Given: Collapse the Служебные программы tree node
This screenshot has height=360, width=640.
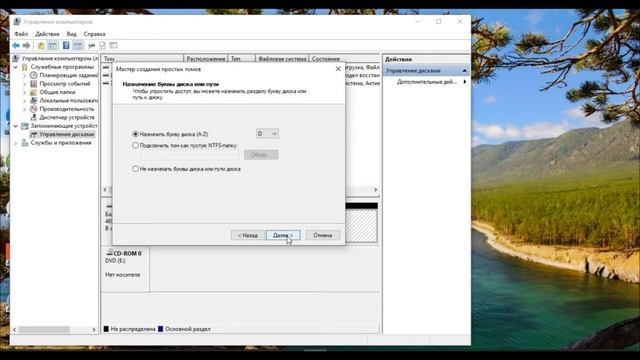Looking at the screenshot, I should click(16, 67).
